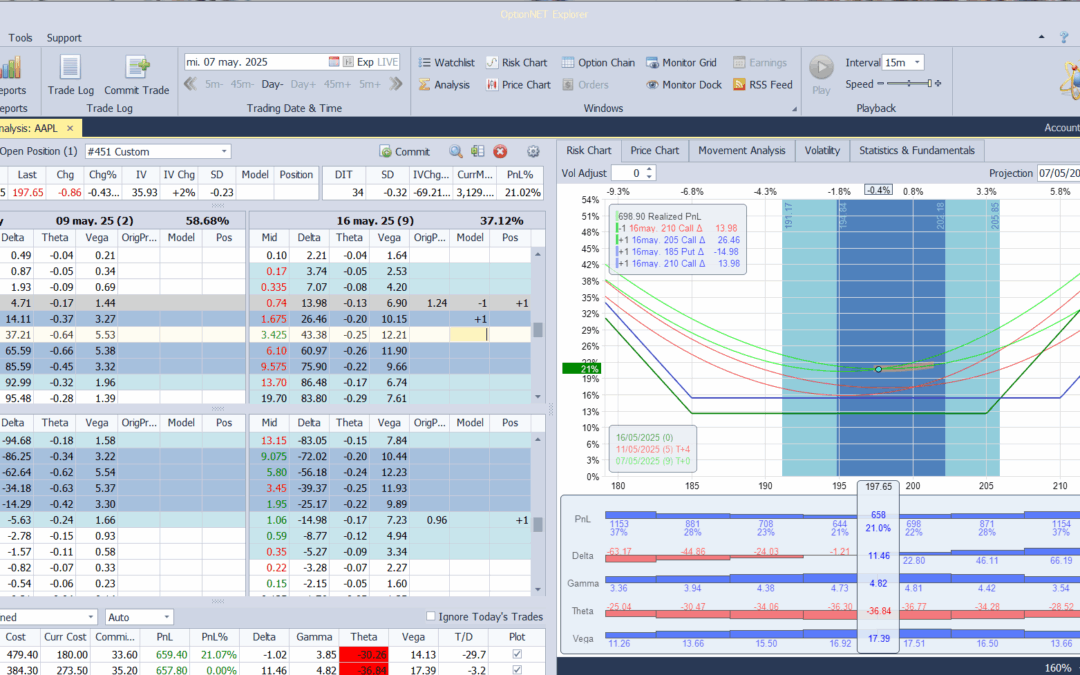Decrease playback speed with minus icon
This screenshot has width=1080, height=675.
coord(880,84)
